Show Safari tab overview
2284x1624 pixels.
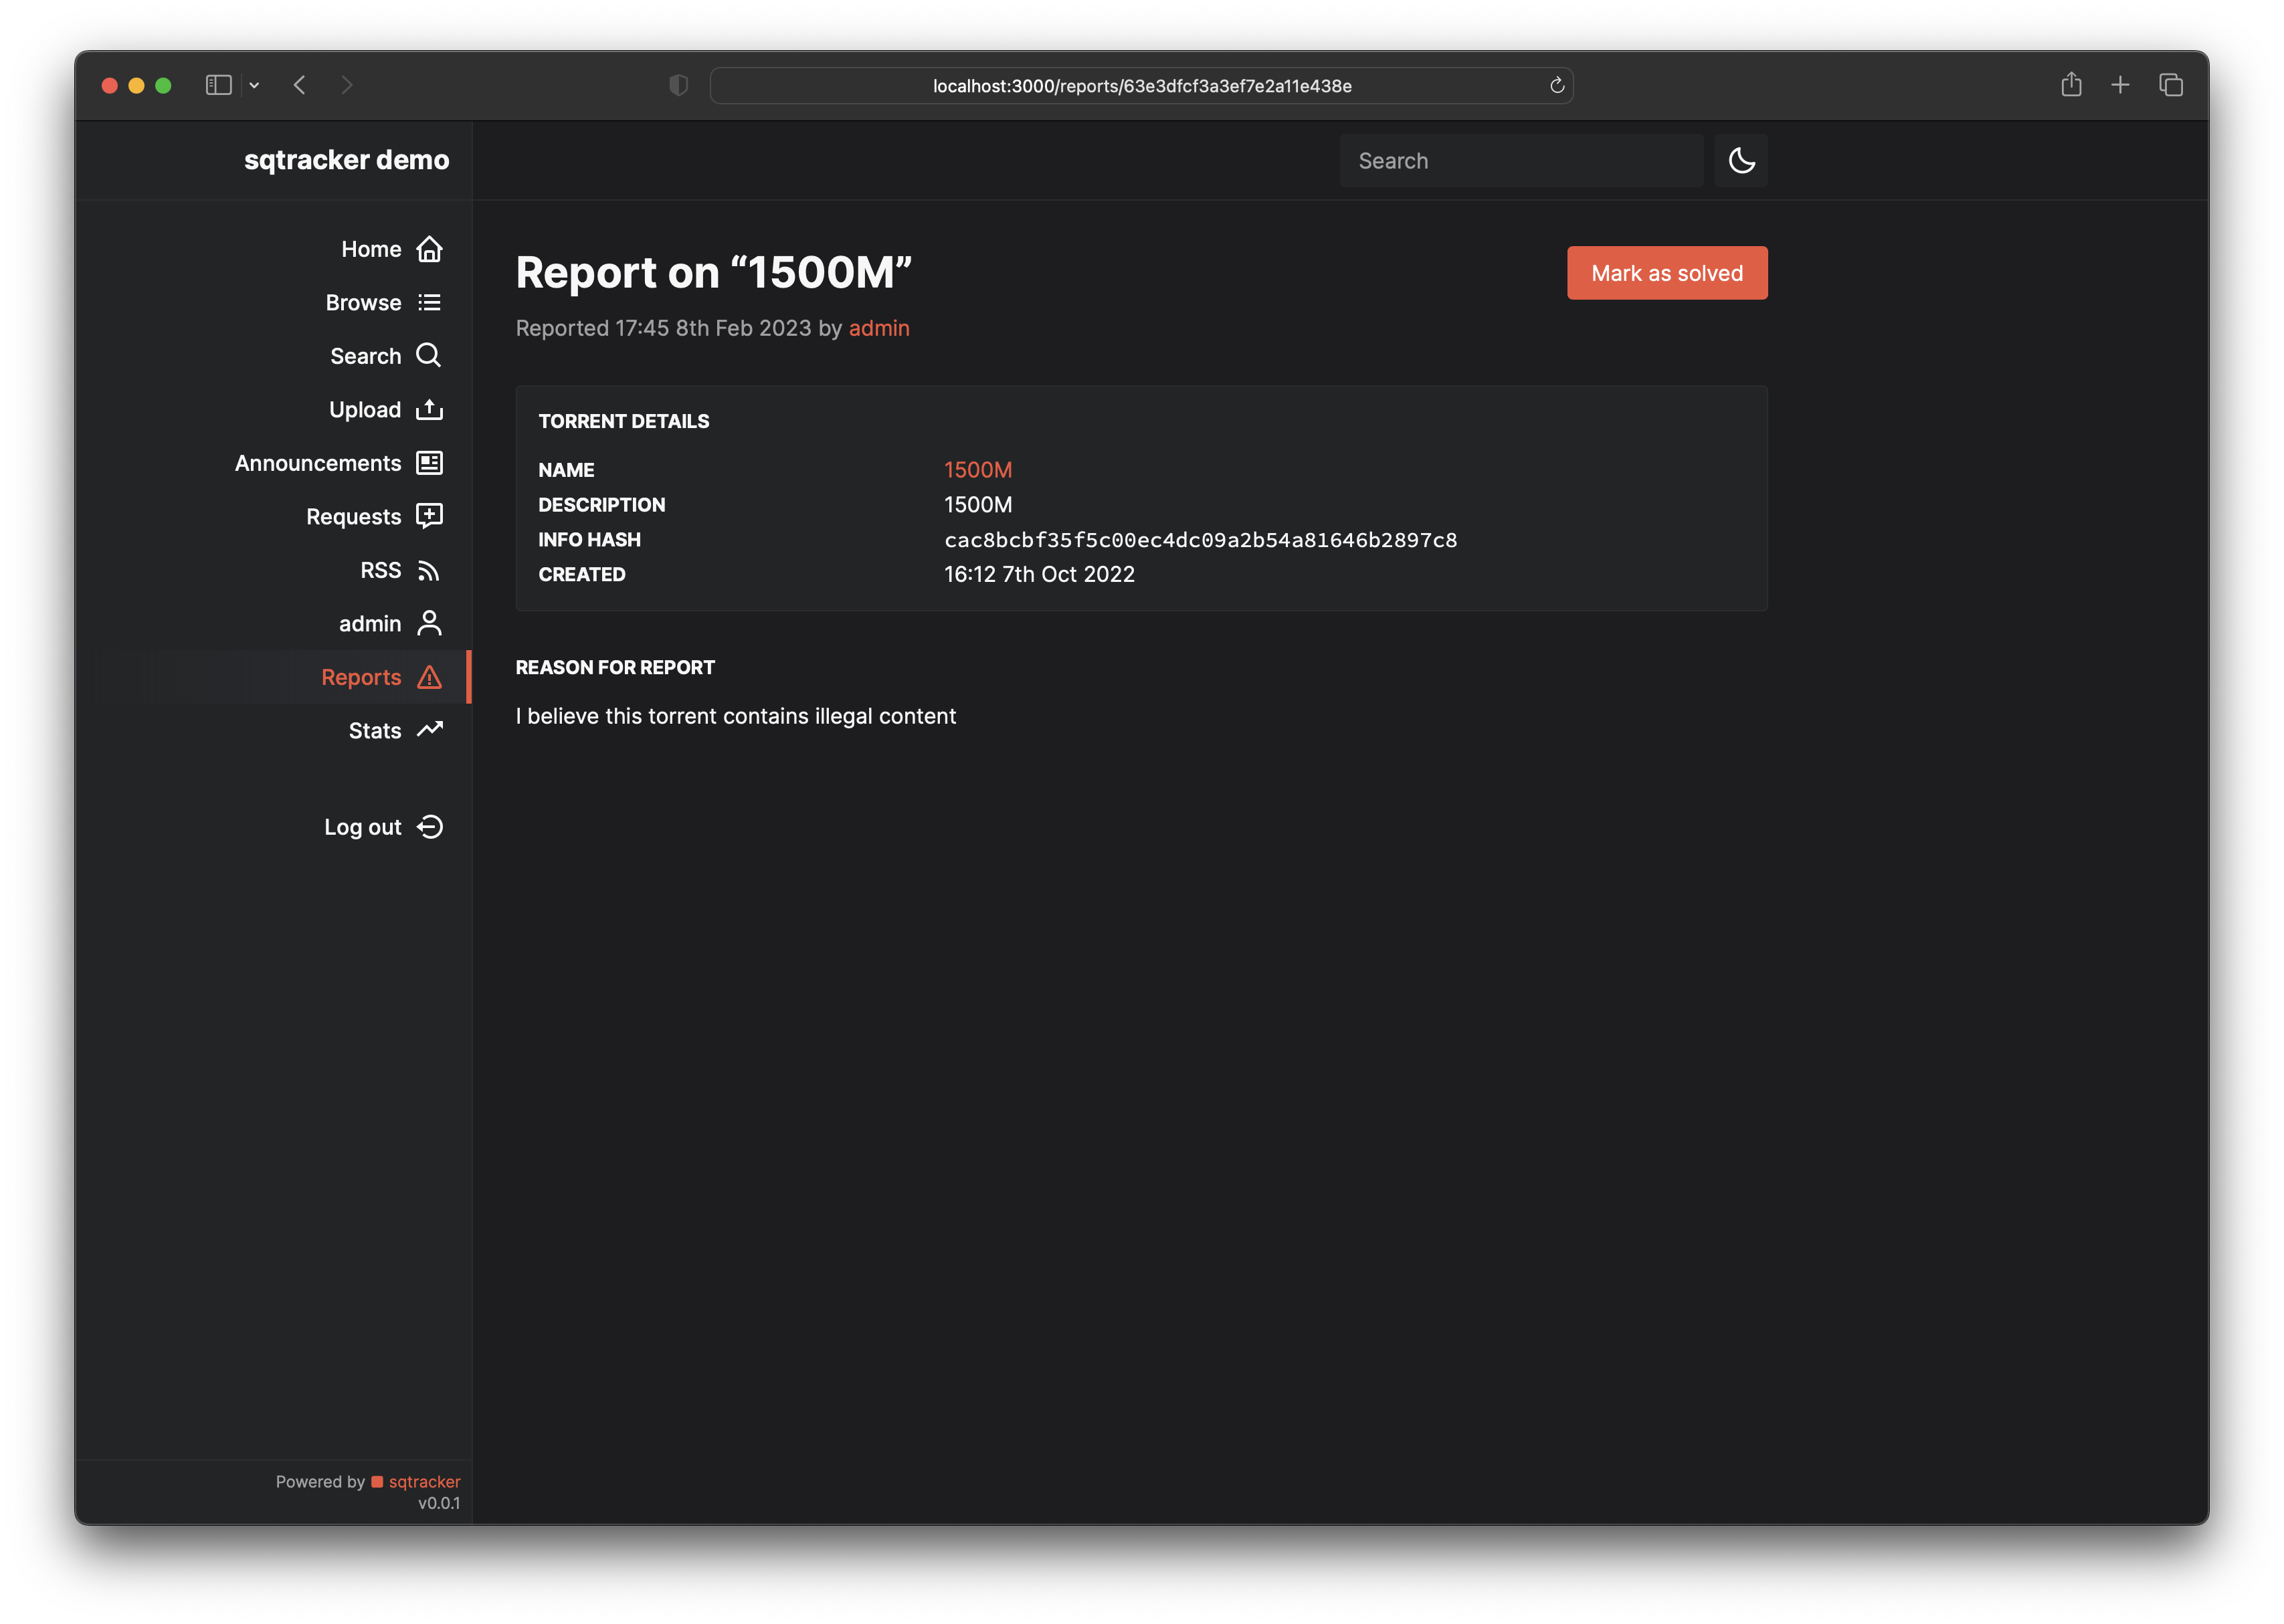2170,86
